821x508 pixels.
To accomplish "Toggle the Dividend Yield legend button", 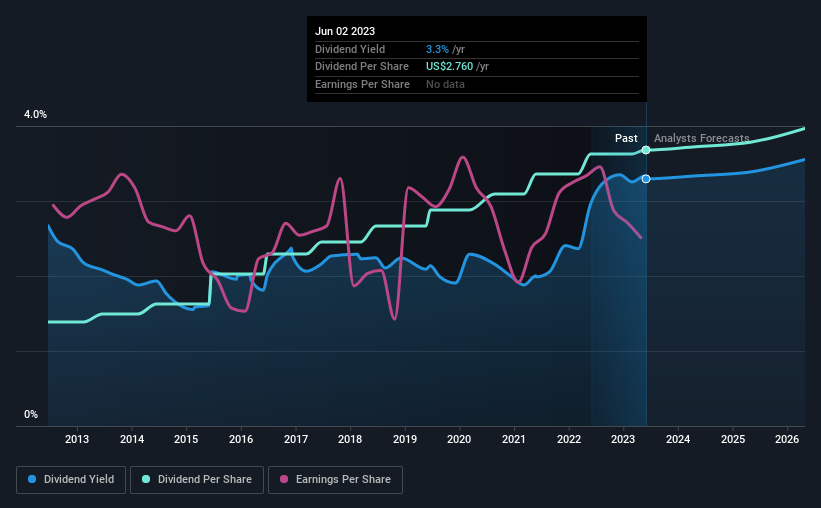I will [71, 480].
